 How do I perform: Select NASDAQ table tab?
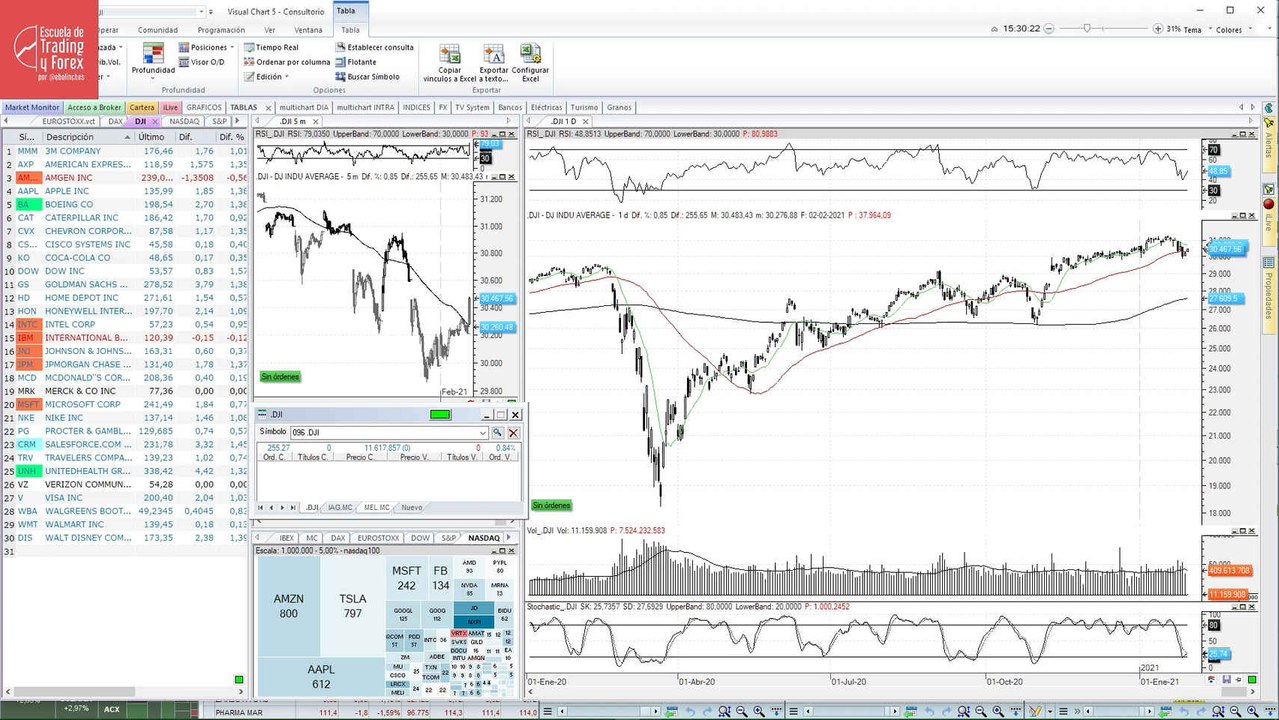coord(185,121)
